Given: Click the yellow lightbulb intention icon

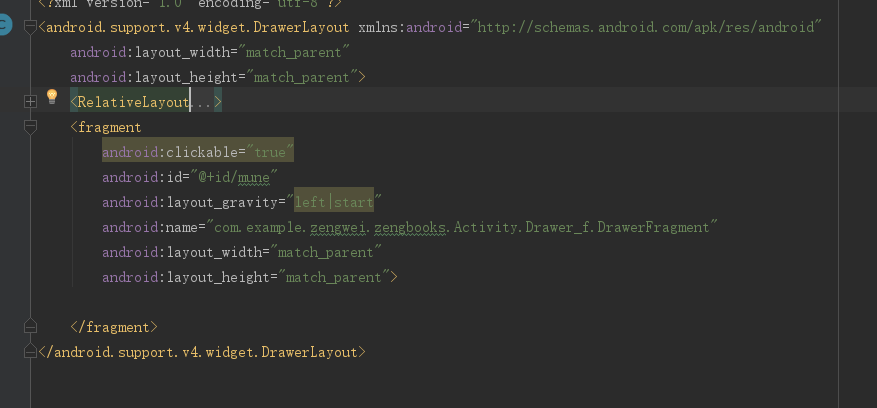Looking at the screenshot, I should coord(53,97).
